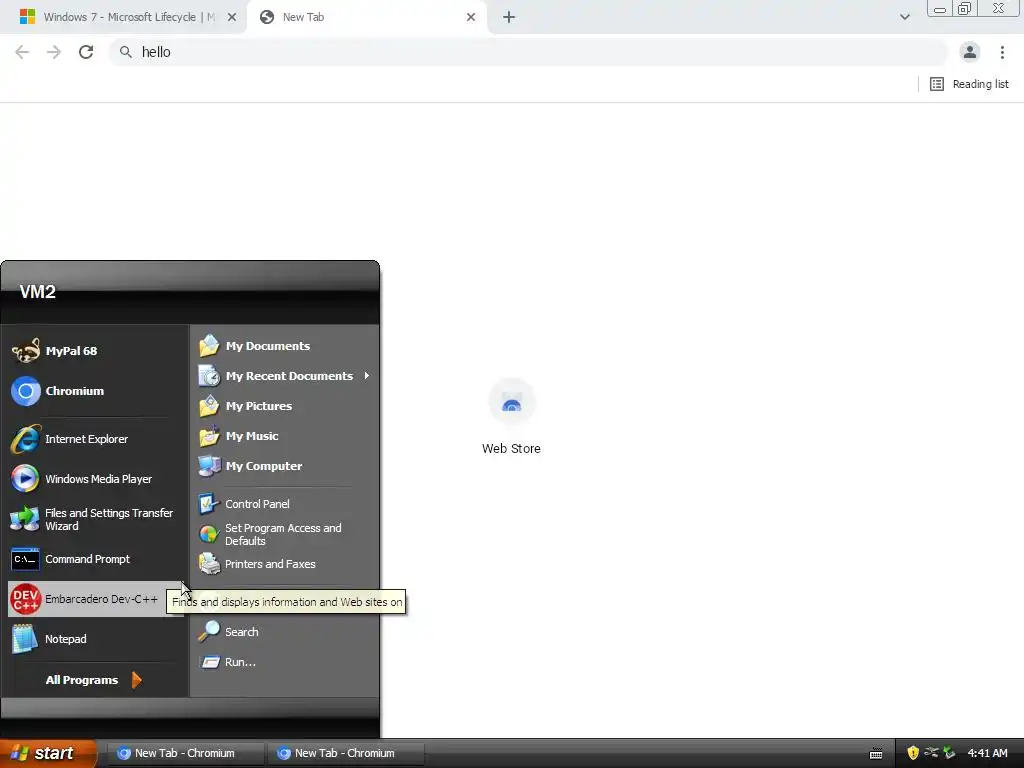This screenshot has width=1024, height=768.
Task: Open My Music folder
Action: click(x=284, y=436)
